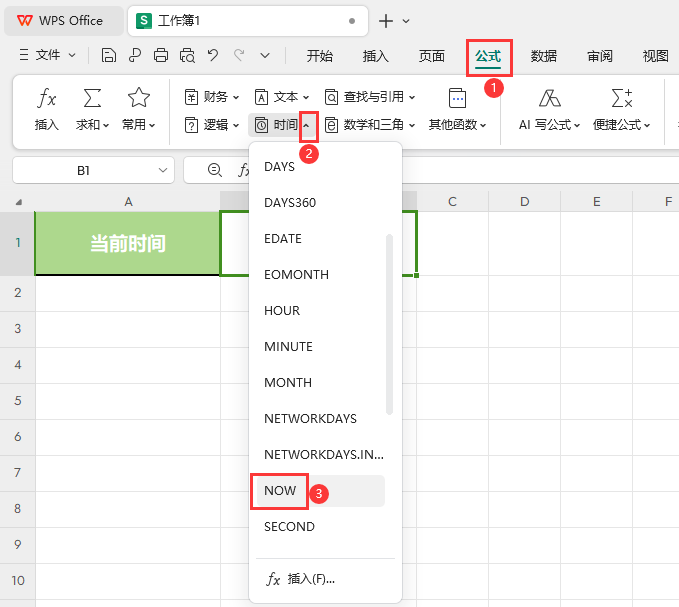Switch to the 开始 ribbon tab
This screenshot has height=607, width=679.
[320, 56]
